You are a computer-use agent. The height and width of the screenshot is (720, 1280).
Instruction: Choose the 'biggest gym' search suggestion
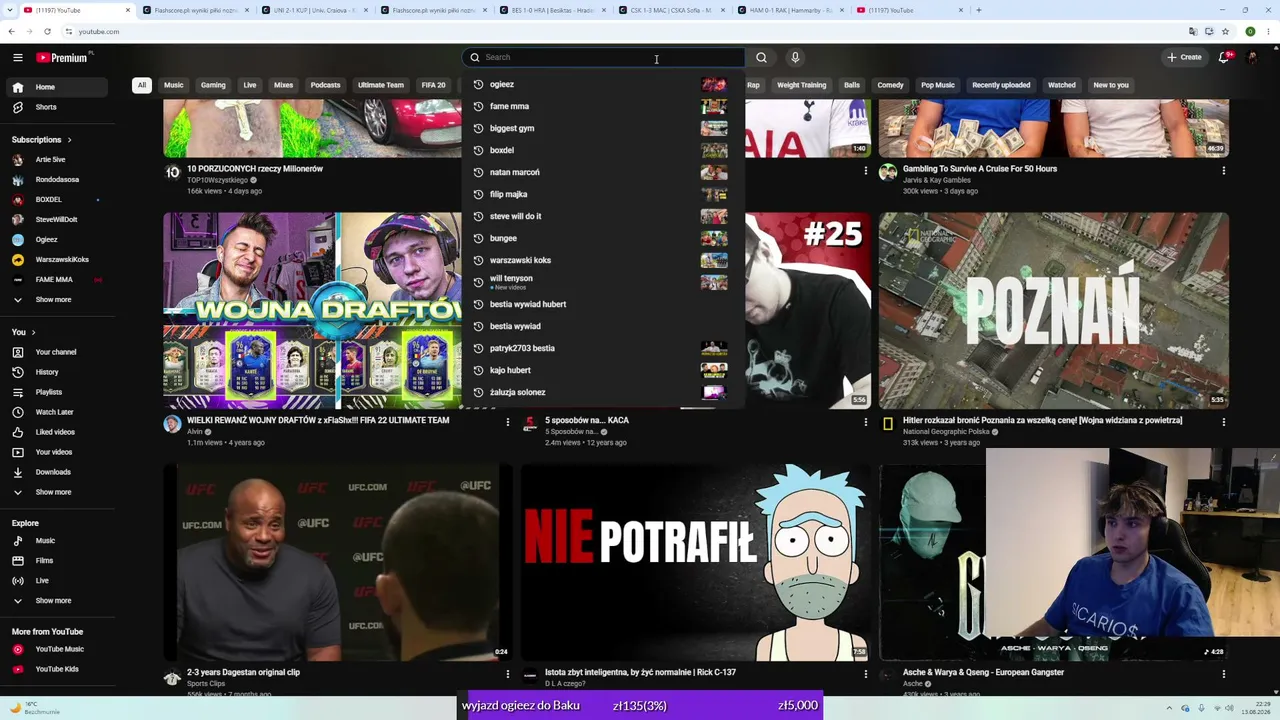click(x=603, y=128)
